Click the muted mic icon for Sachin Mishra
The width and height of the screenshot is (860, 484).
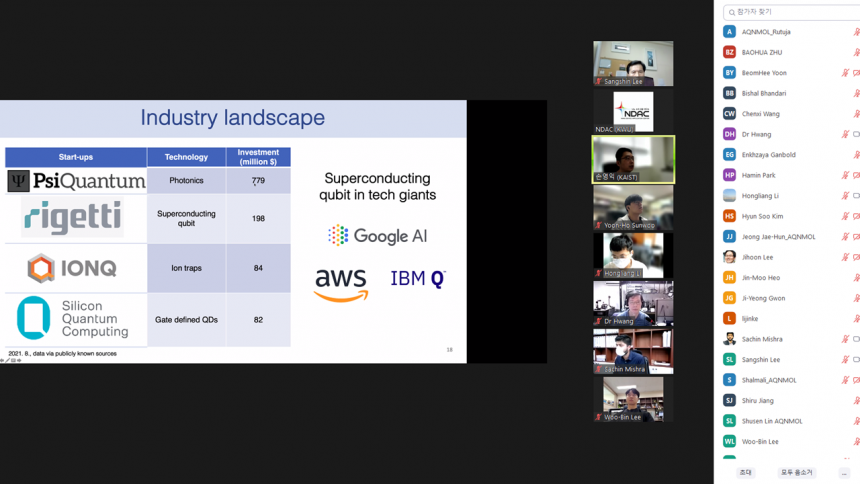(845, 339)
